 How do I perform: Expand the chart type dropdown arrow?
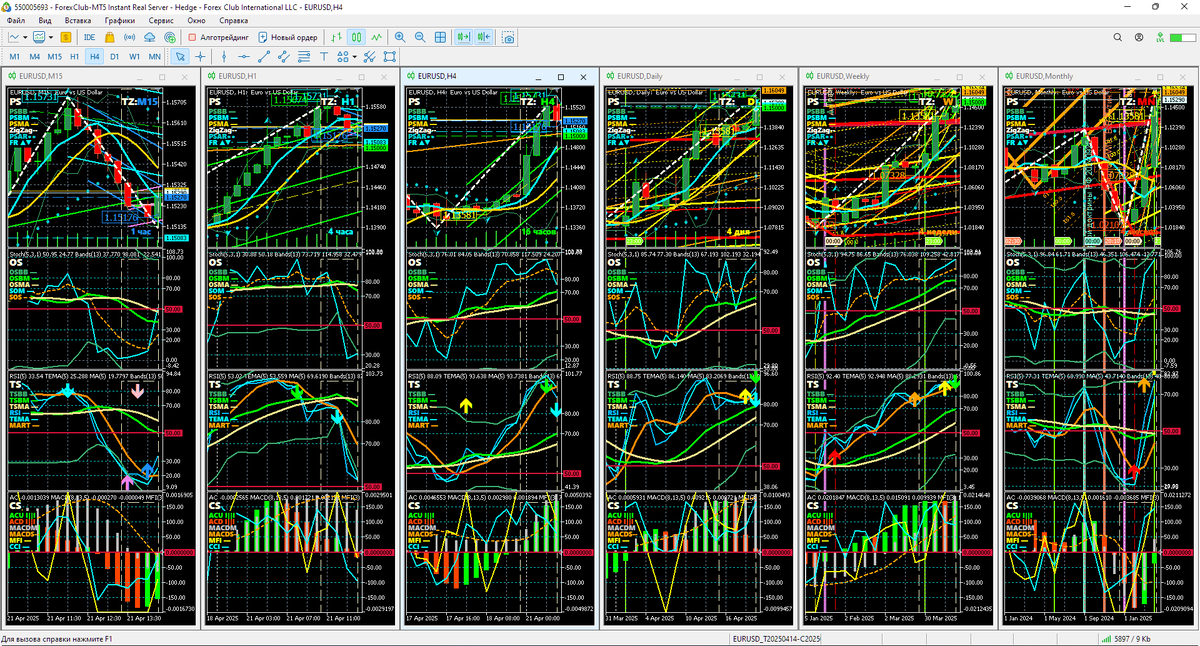point(25,37)
